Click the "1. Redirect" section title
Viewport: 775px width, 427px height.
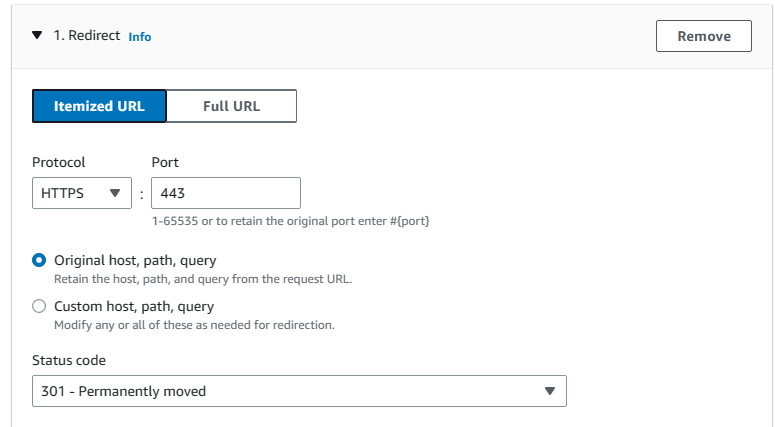coord(86,36)
